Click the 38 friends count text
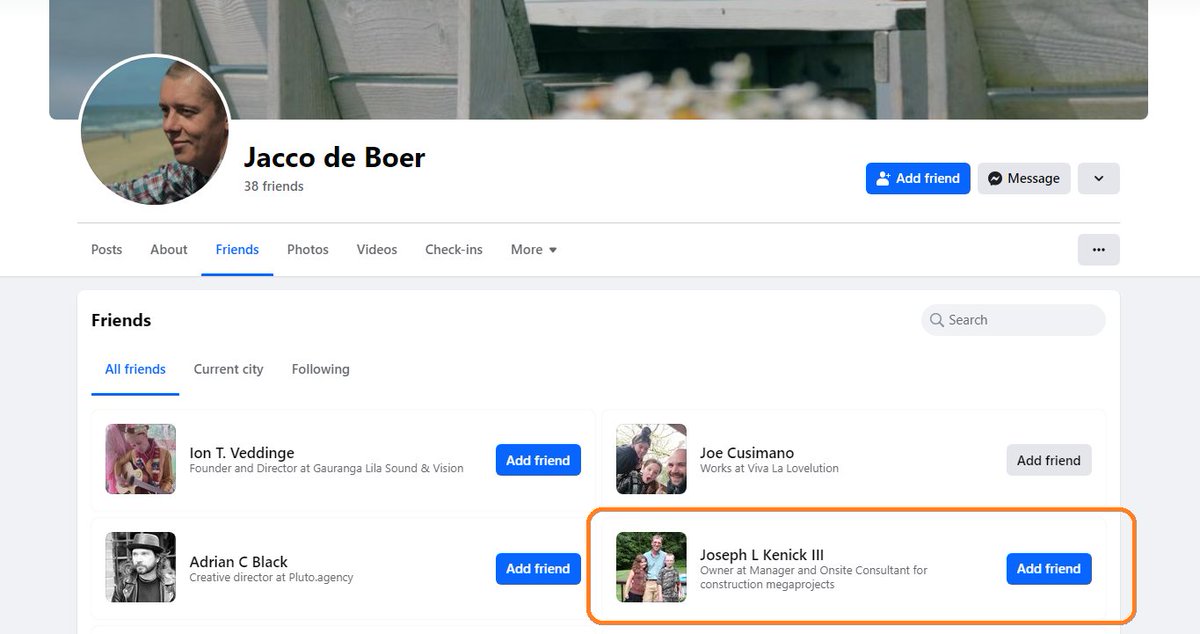 tap(274, 186)
